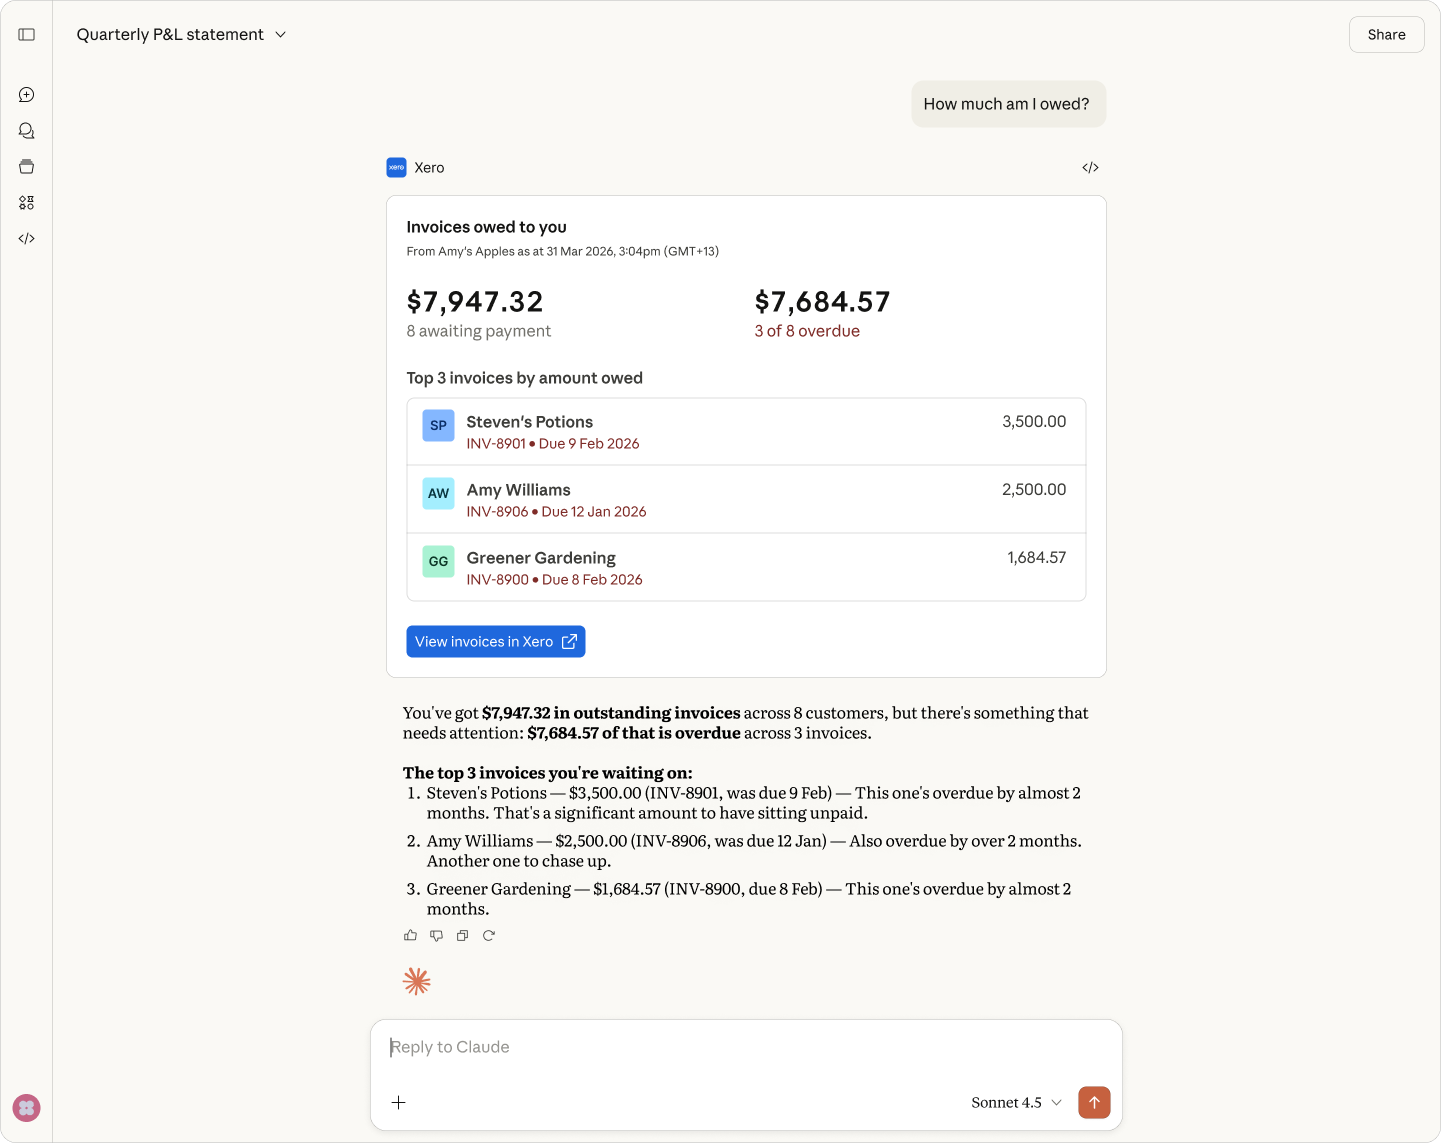Start a new chat from sidebar
Screen dimensions: 1441x1143
tap(27, 95)
